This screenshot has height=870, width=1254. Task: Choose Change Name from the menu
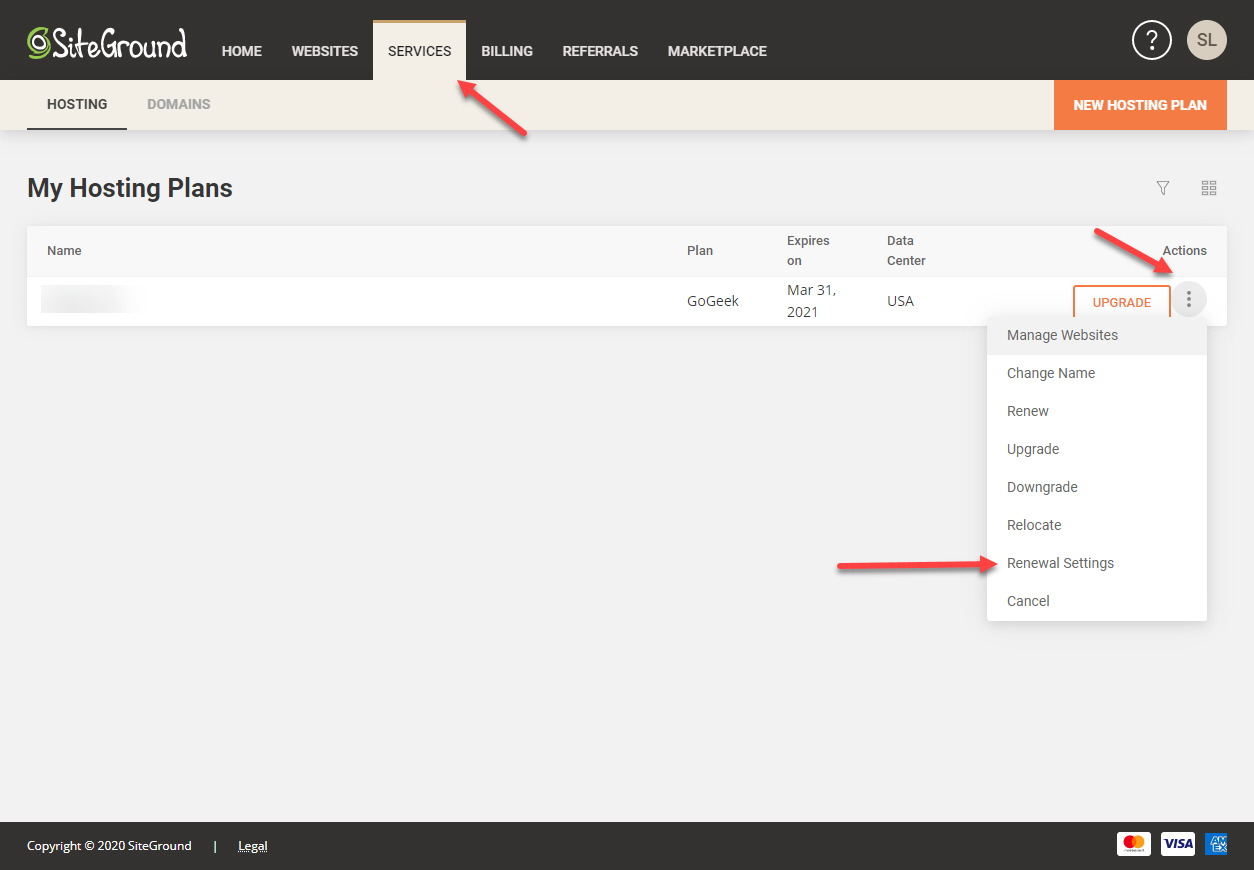[1097, 373]
